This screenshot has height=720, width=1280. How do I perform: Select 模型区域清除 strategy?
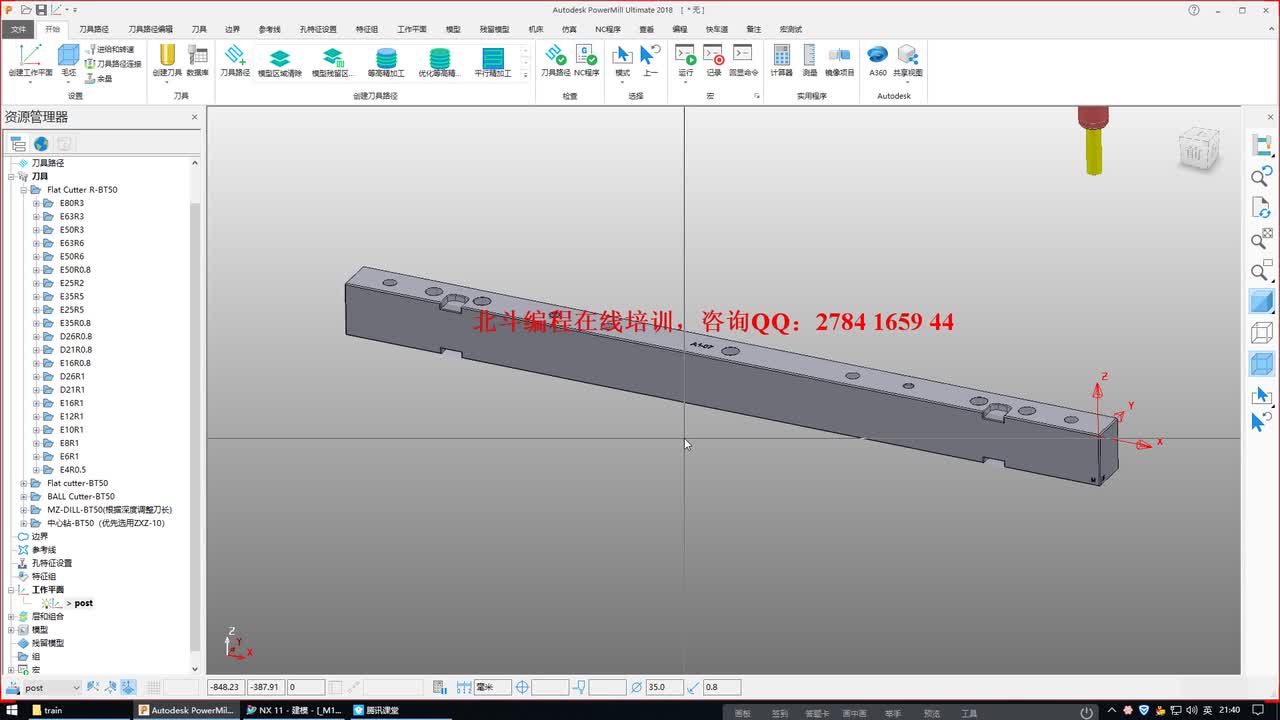coord(280,62)
